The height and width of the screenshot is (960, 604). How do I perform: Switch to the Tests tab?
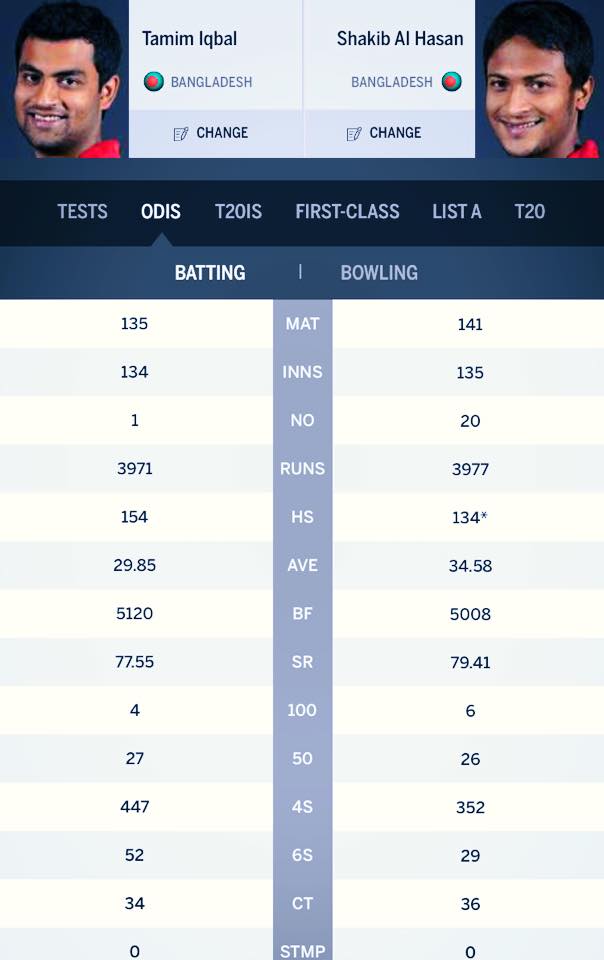pyautogui.click(x=82, y=211)
